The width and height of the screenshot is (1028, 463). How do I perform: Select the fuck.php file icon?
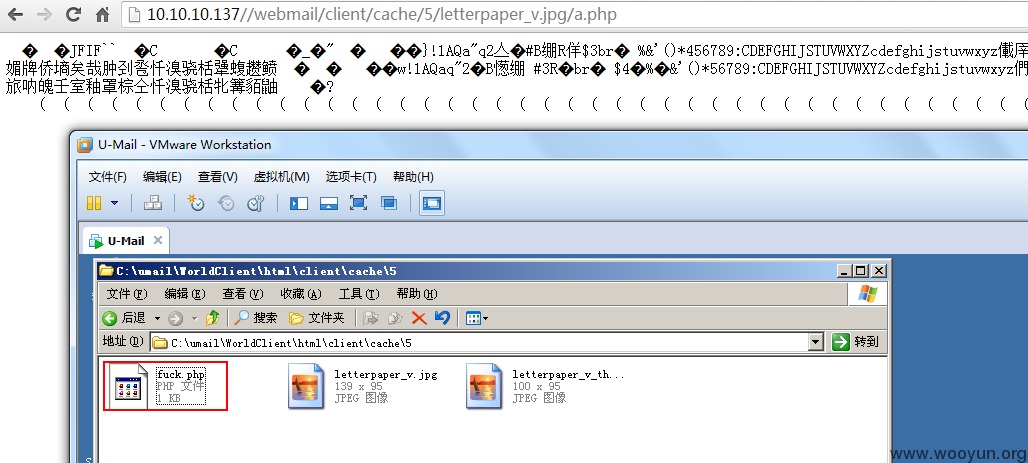(128, 387)
